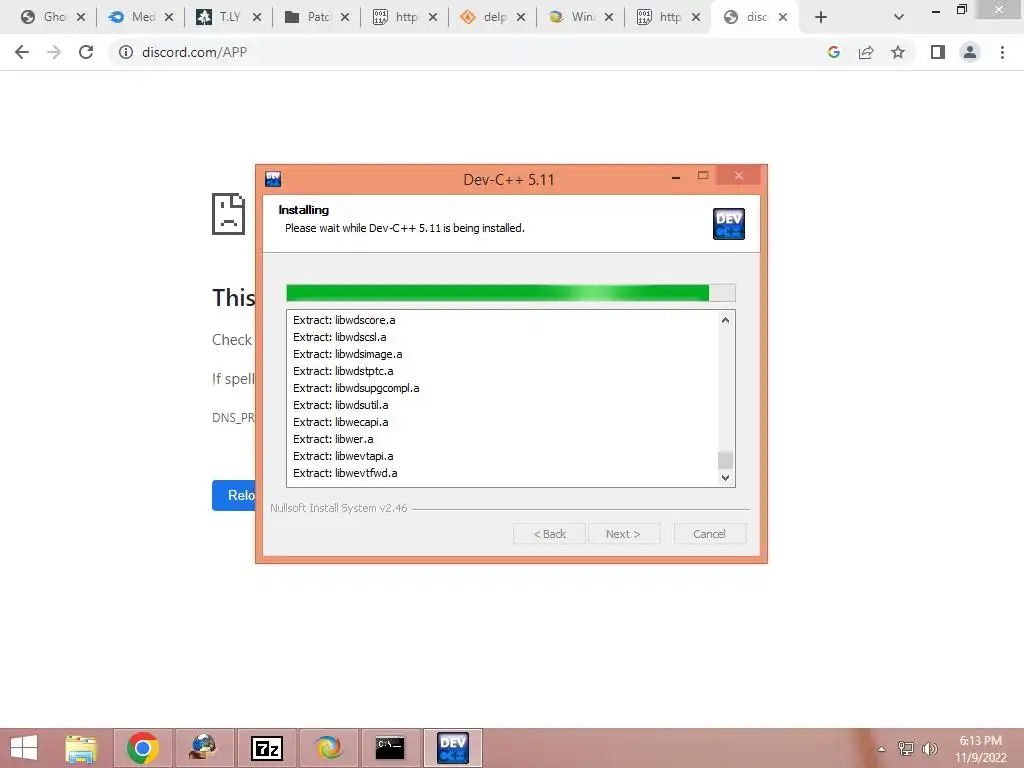This screenshot has width=1024, height=768.
Task: Bookmark this tab with star icon
Action: 898,52
